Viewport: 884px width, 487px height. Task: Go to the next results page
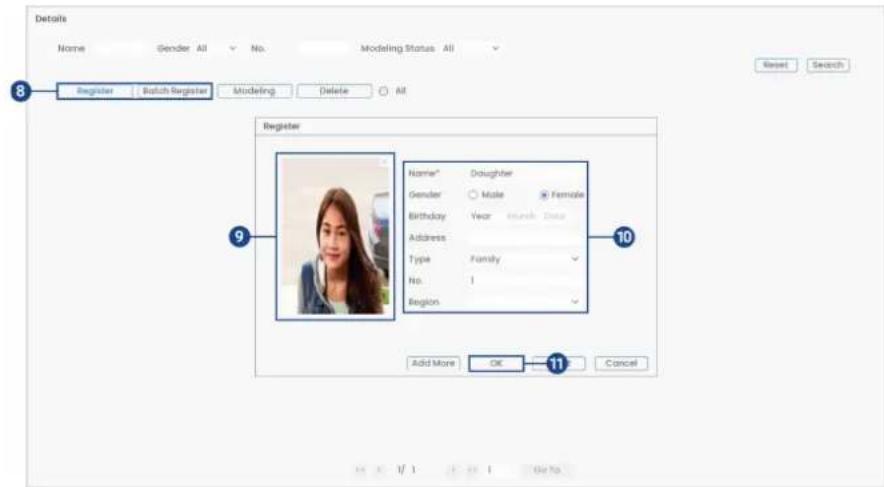tap(453, 470)
